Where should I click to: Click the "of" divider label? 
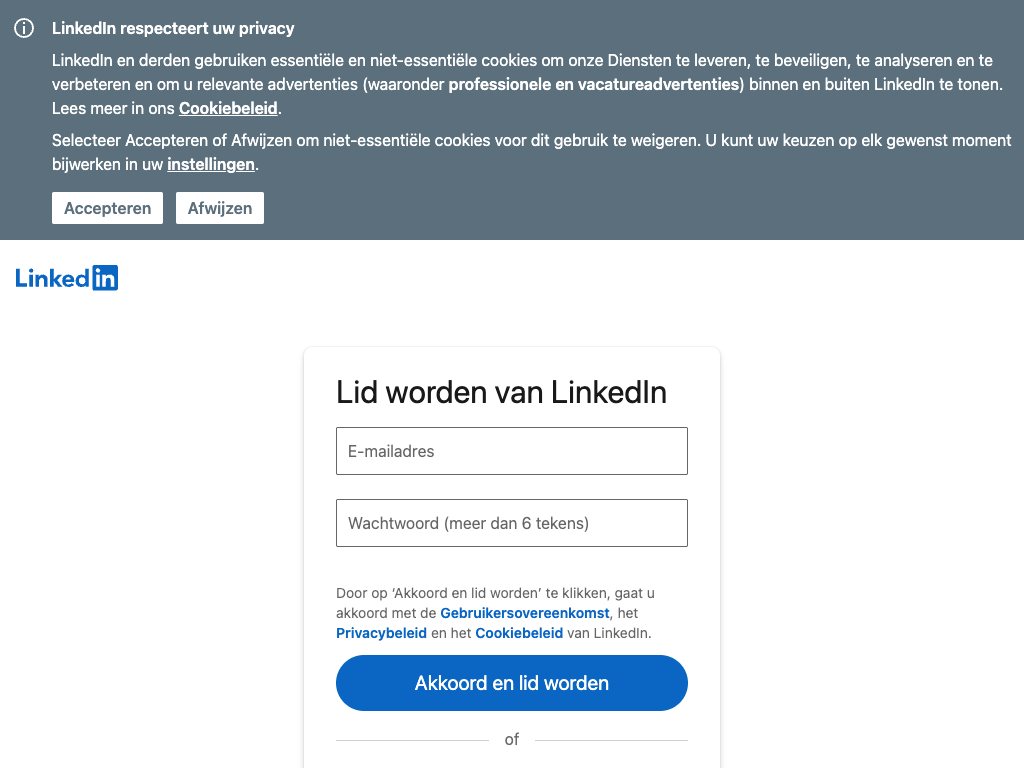[512, 740]
